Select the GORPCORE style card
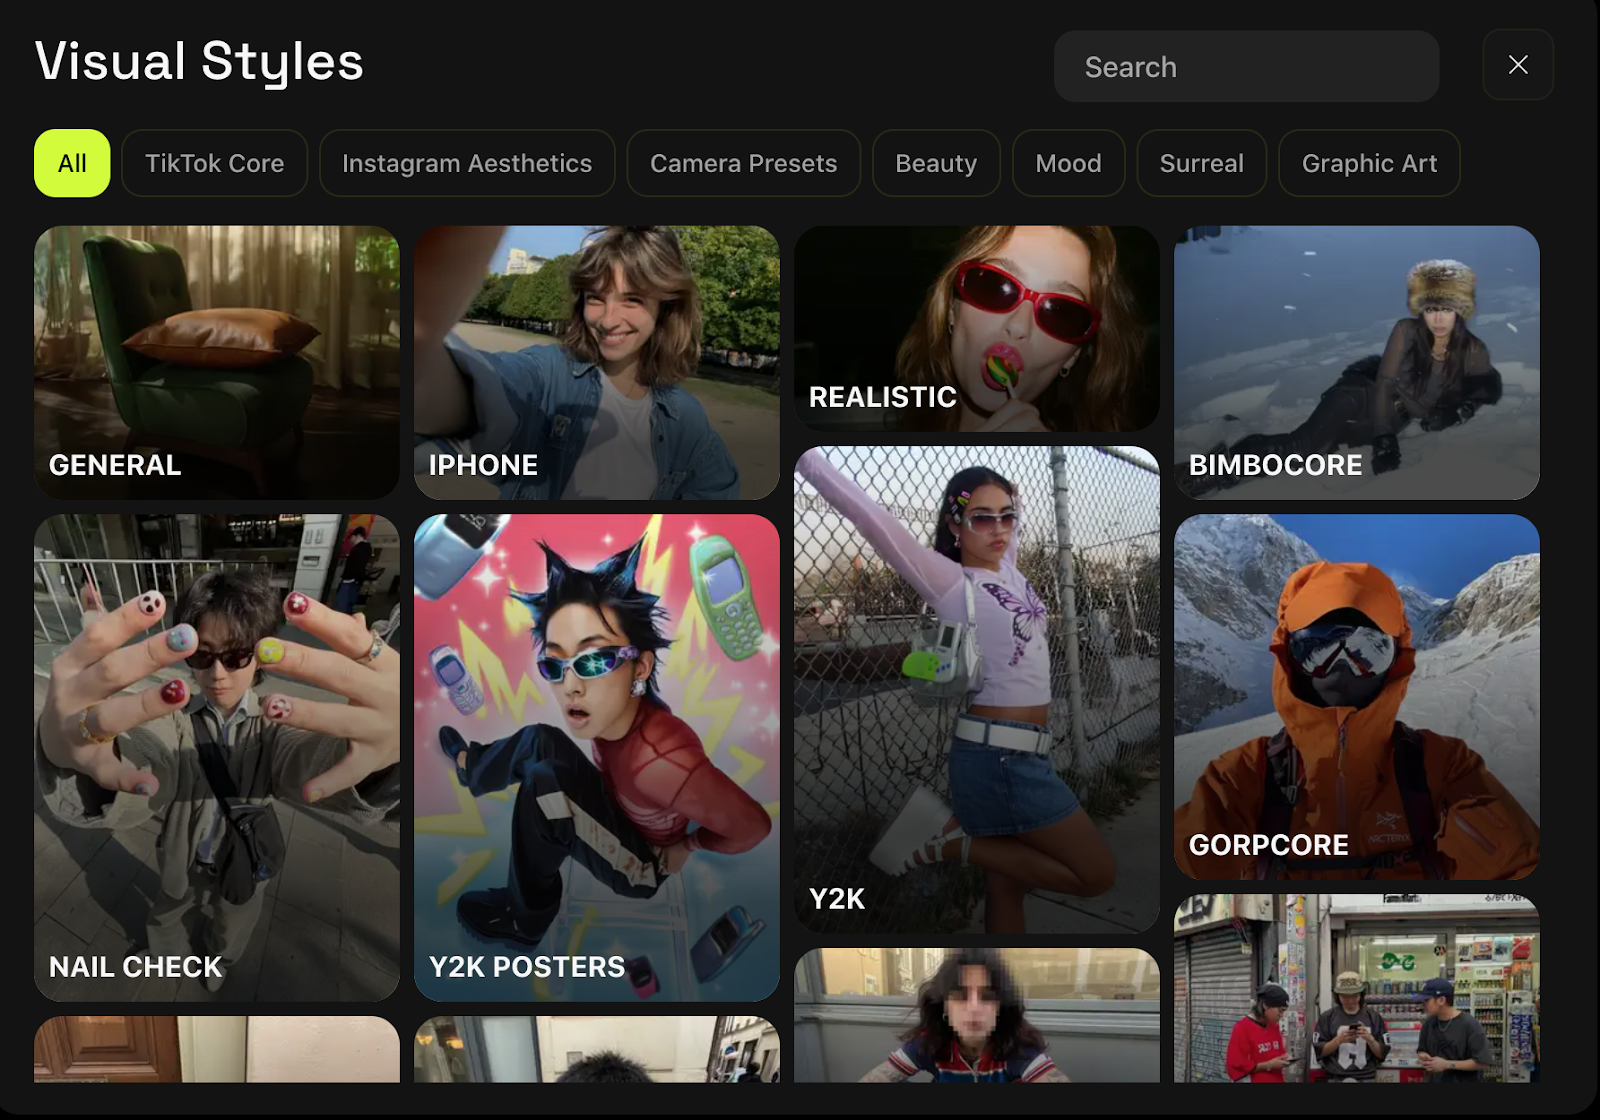 (1357, 697)
